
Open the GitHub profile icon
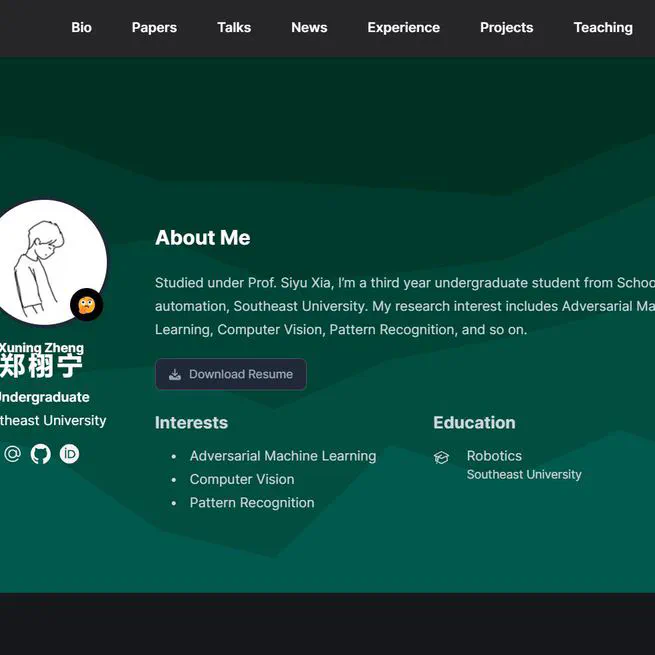[41, 454]
